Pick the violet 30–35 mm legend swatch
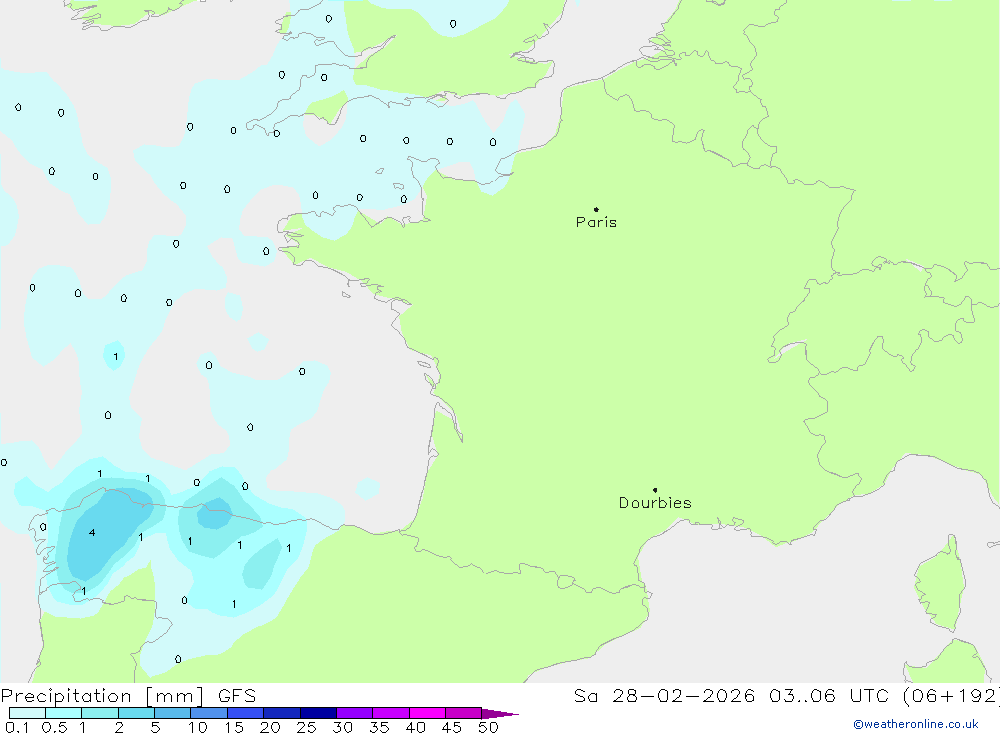The width and height of the screenshot is (1000, 733). [x=354, y=713]
